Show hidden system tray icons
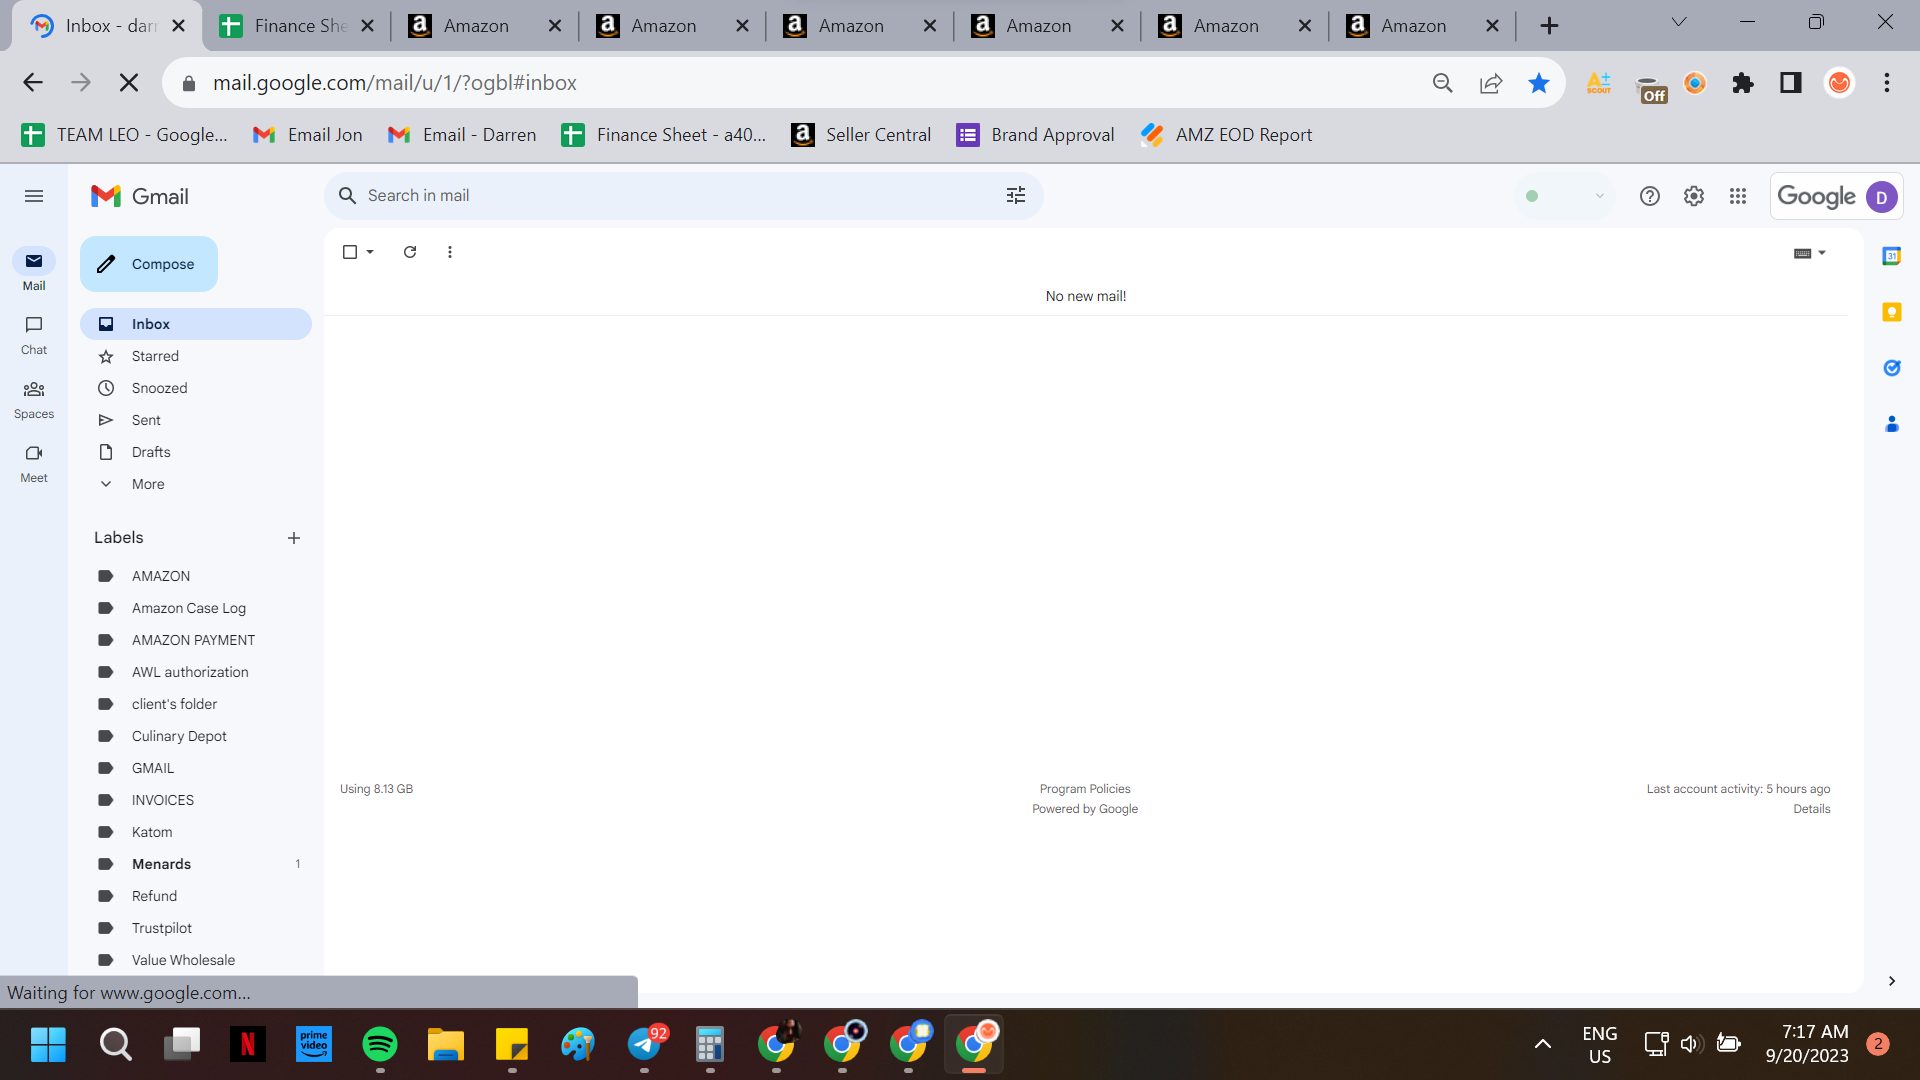Viewport: 1920px width, 1080px height. click(1543, 1044)
